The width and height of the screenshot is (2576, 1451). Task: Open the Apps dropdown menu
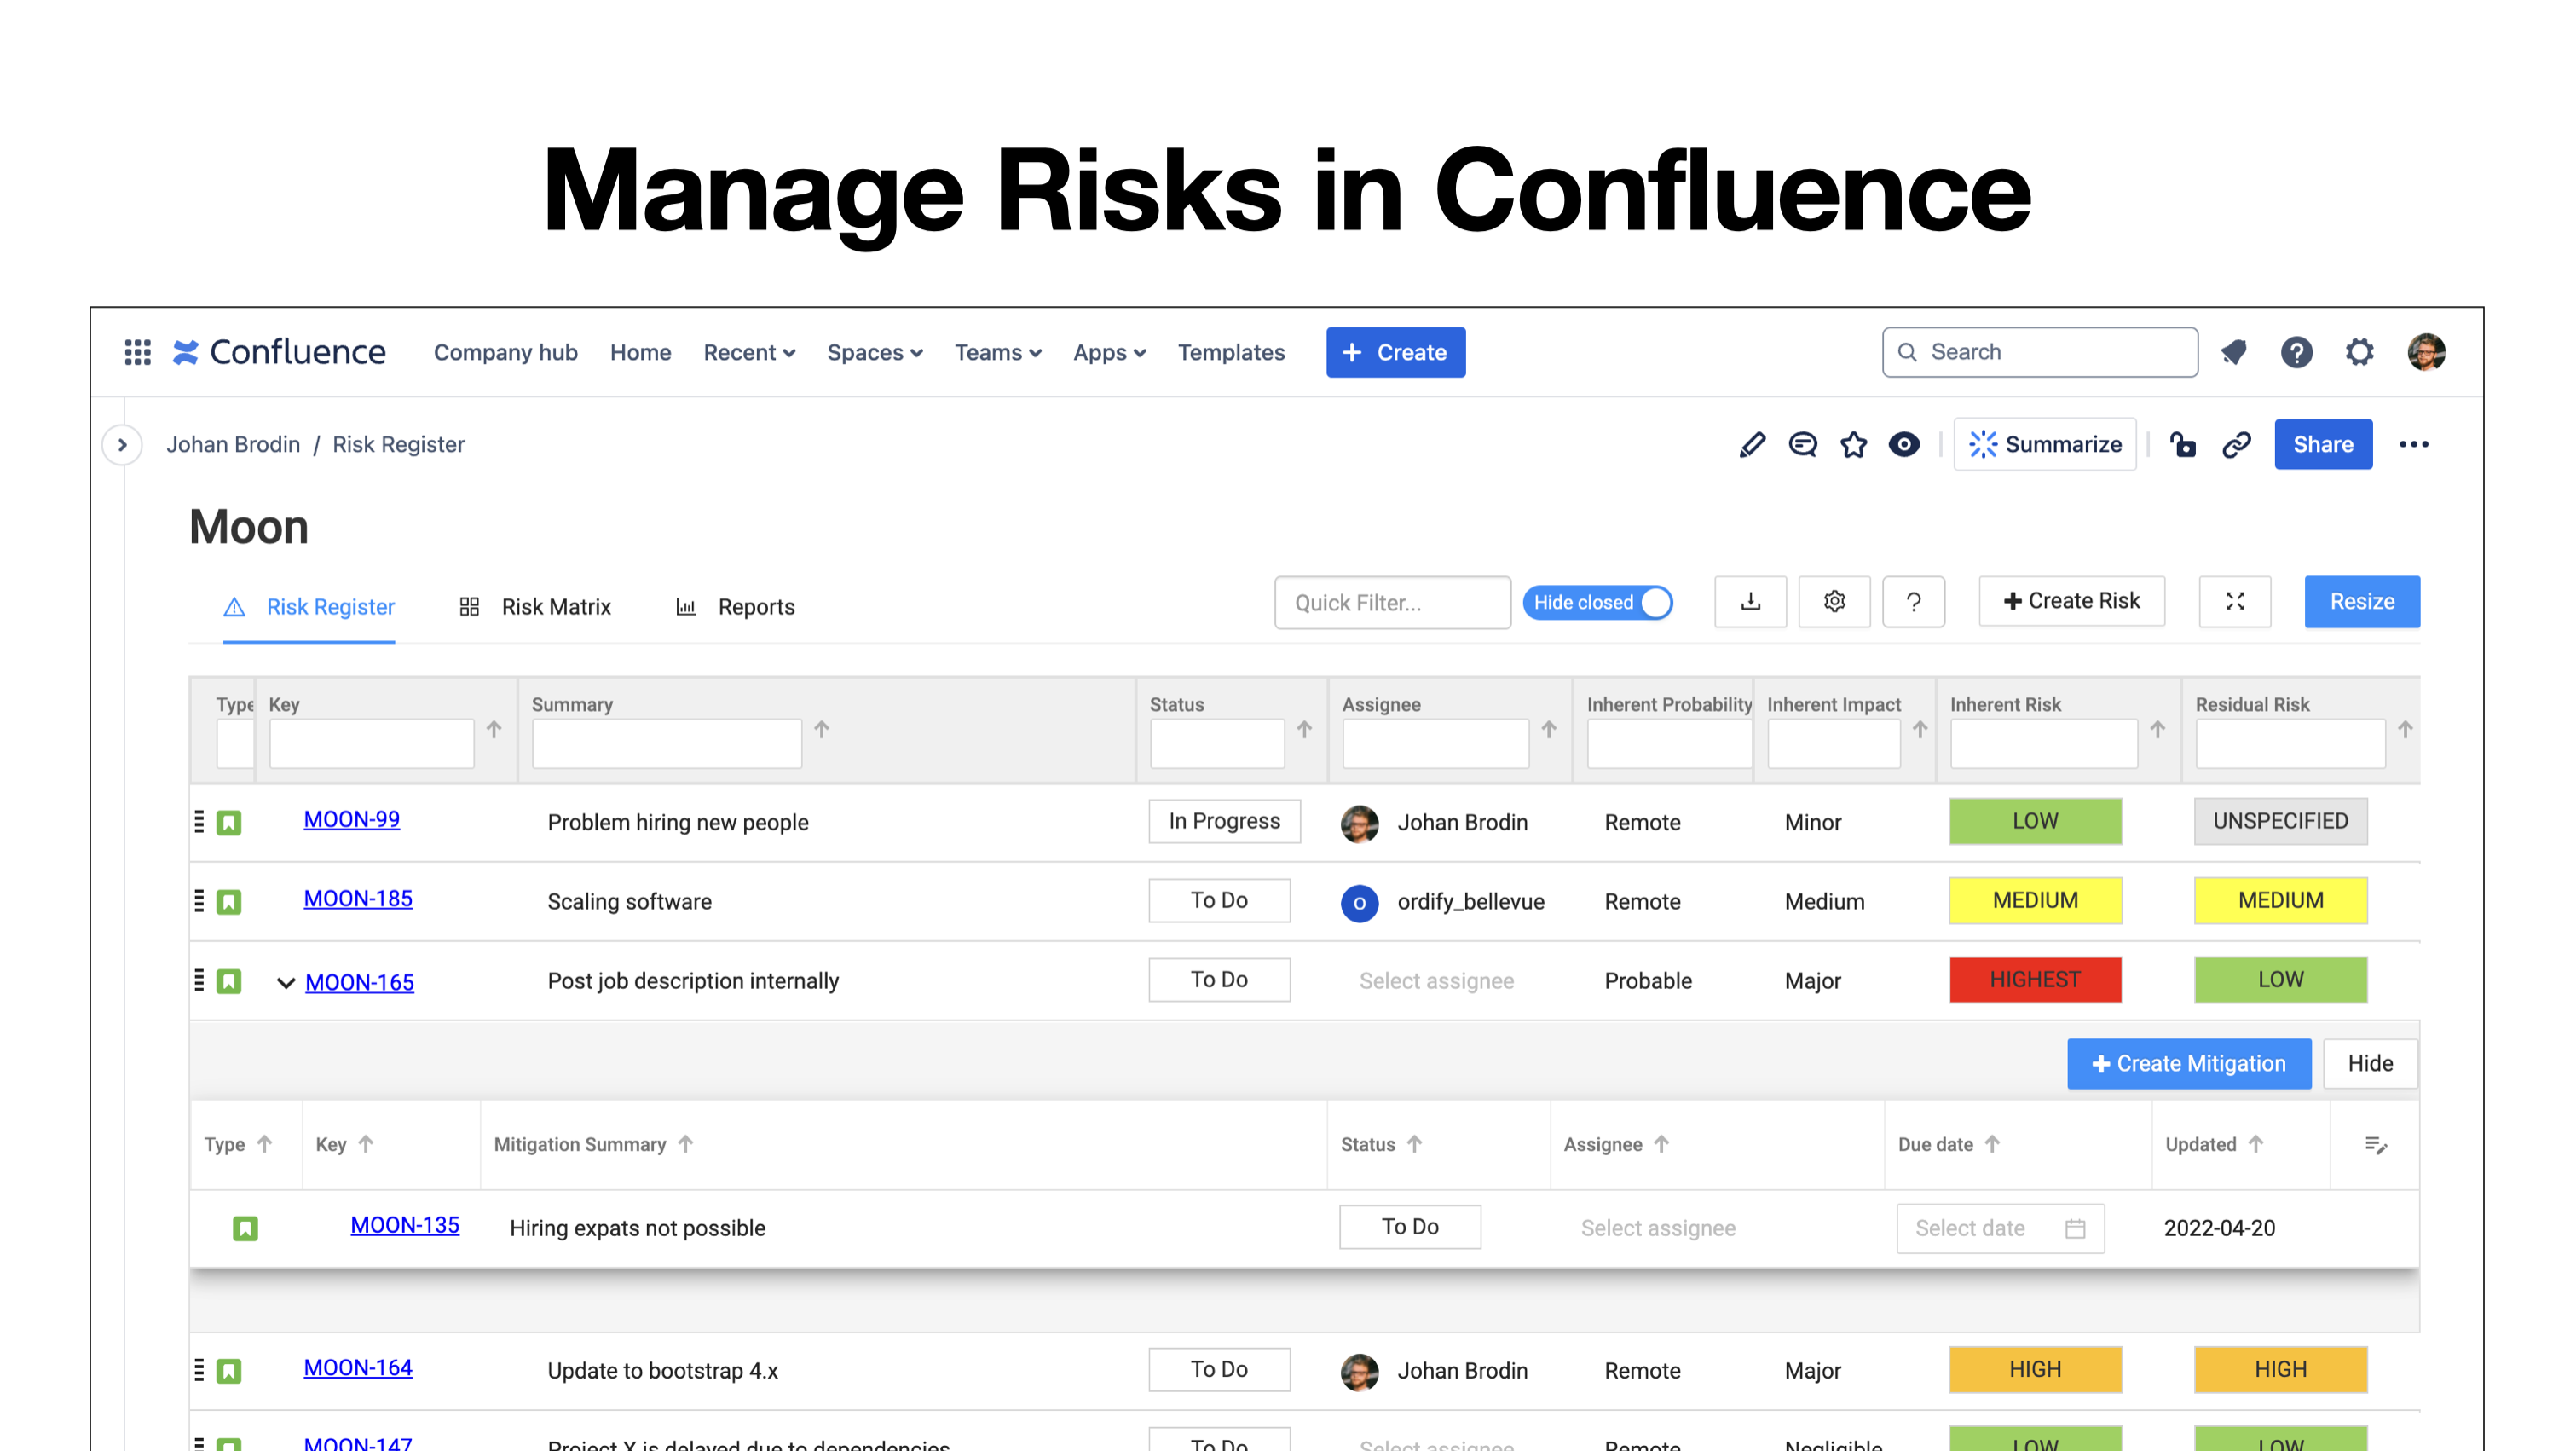point(1108,352)
